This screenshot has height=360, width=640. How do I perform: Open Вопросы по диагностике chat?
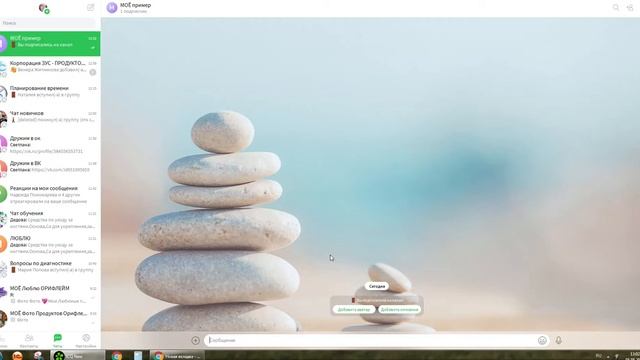point(50,269)
